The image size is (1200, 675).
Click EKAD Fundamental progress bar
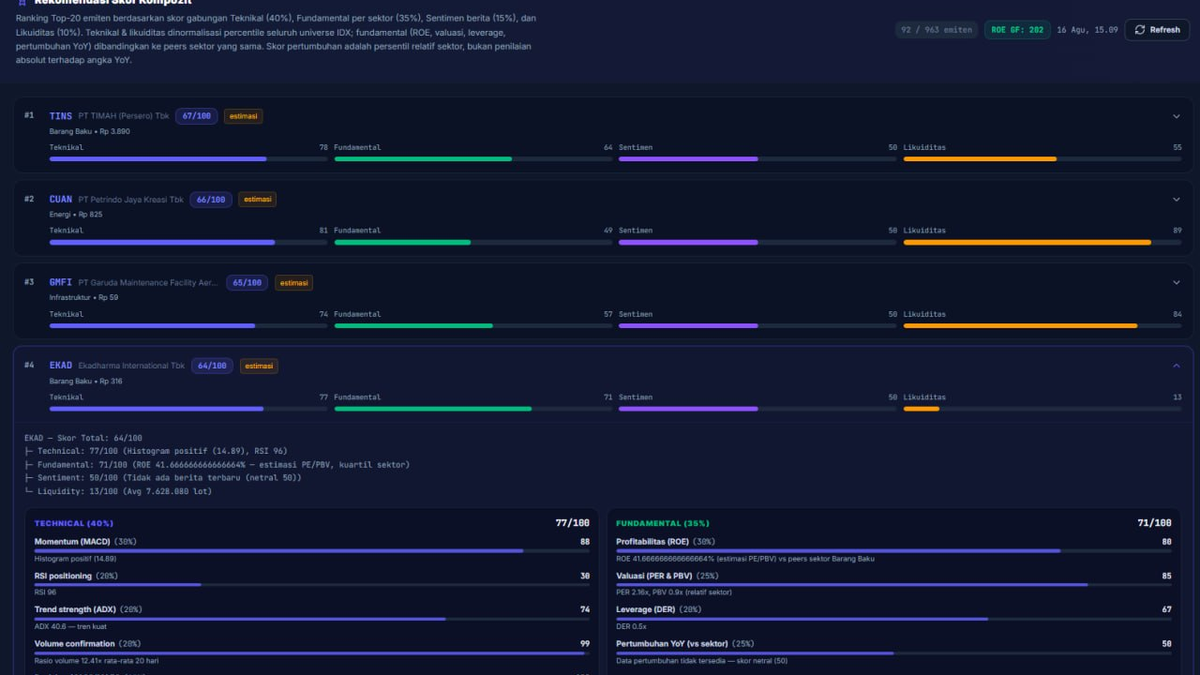pyautogui.click(x=473, y=409)
